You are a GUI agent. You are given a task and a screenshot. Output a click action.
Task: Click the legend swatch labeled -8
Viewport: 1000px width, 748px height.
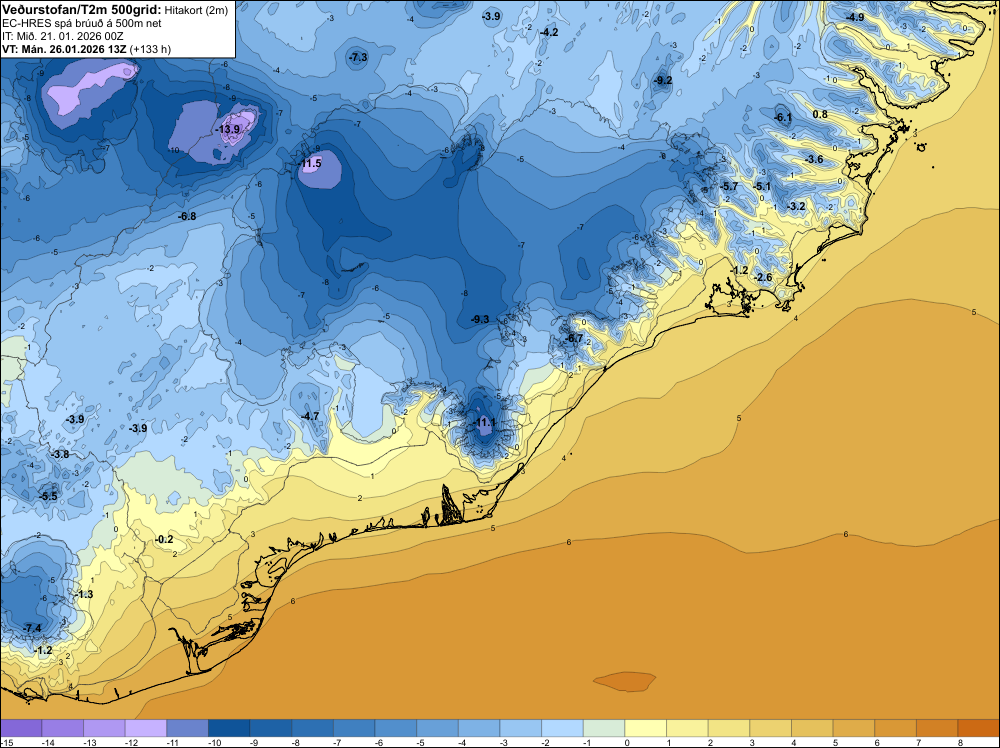click(x=312, y=729)
